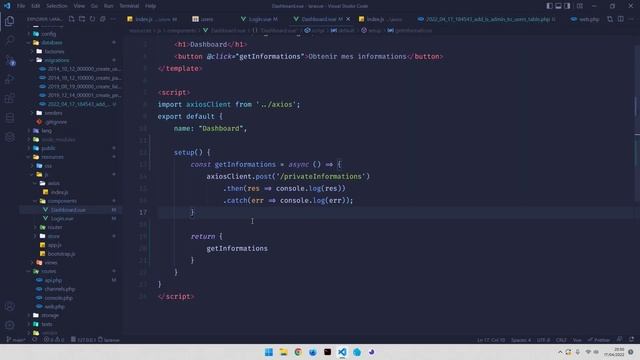
Task: Open Manage gear icon in activity bar
Action: click(9, 325)
